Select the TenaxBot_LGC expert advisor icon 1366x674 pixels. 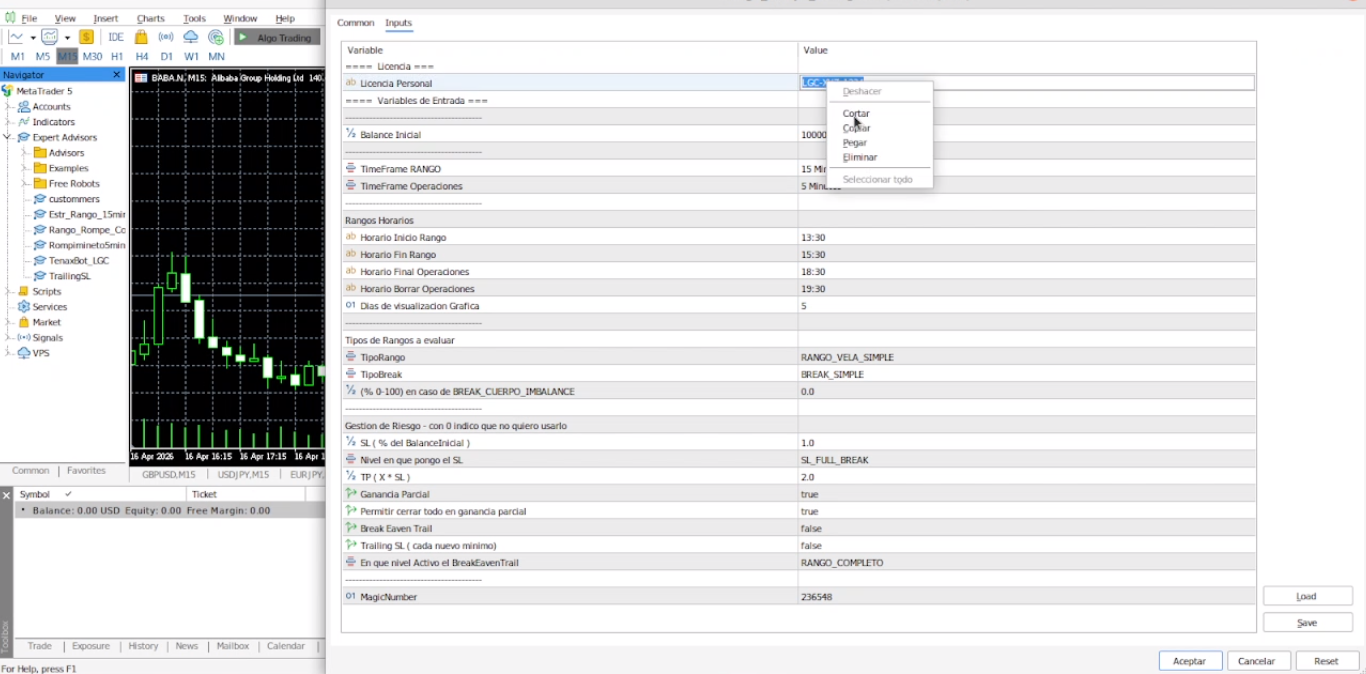pyautogui.click(x=40, y=260)
